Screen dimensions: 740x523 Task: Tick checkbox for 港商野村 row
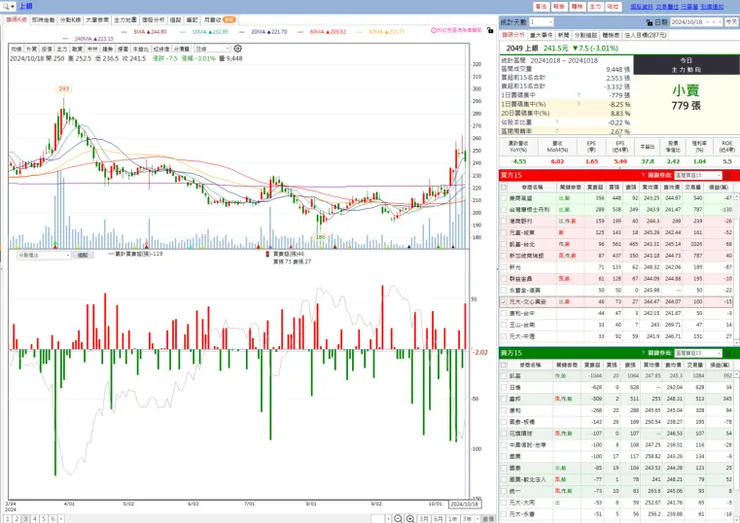[x=504, y=221]
